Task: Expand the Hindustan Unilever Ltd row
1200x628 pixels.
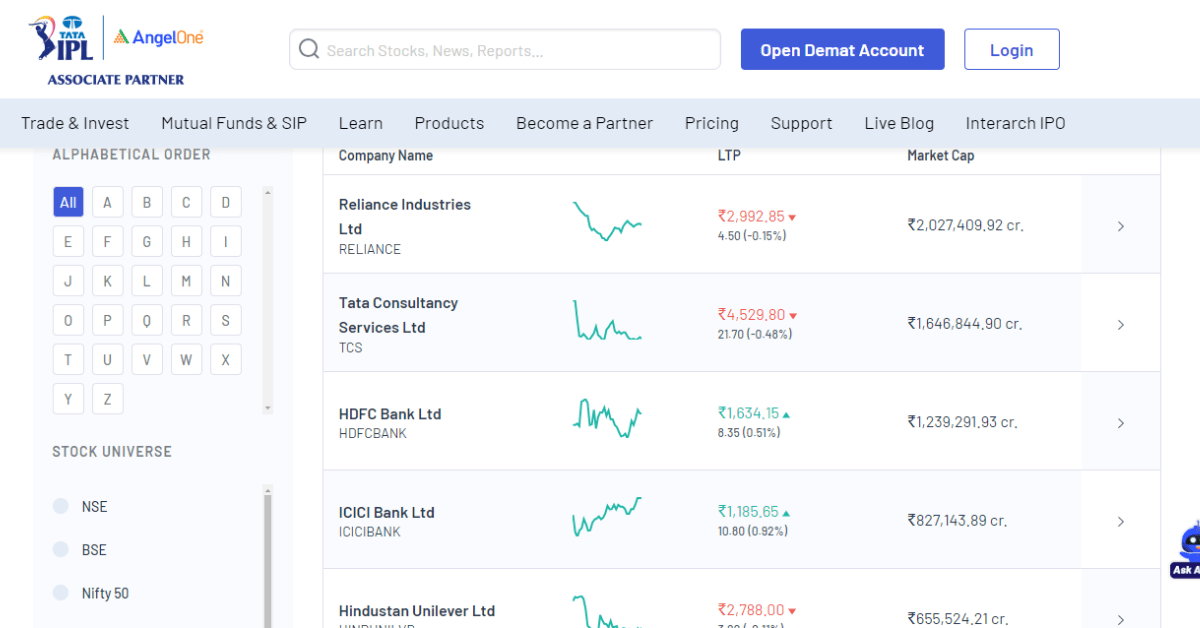Action: [1121, 618]
